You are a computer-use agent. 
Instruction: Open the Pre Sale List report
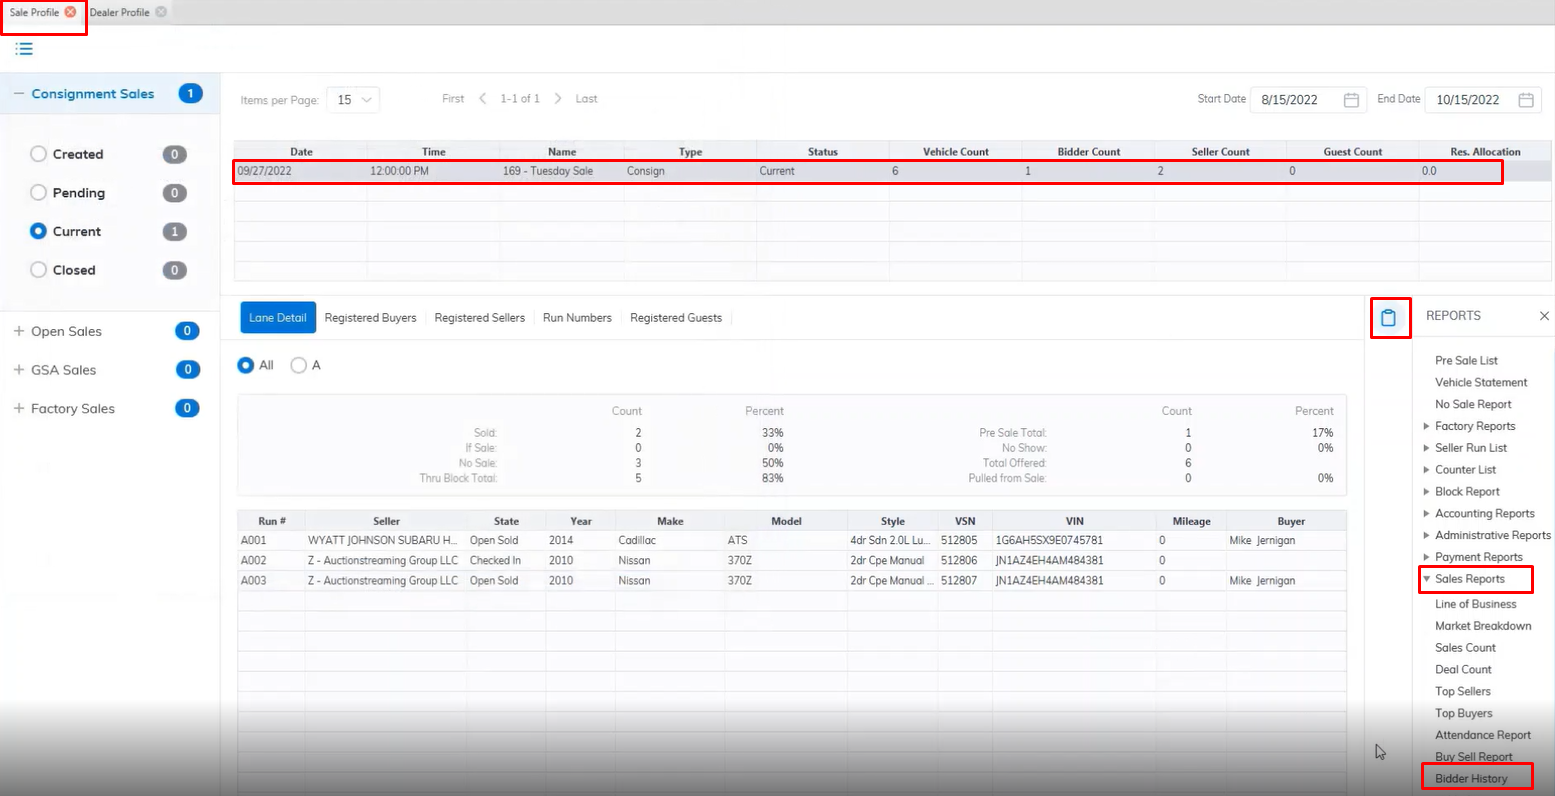(1466, 361)
